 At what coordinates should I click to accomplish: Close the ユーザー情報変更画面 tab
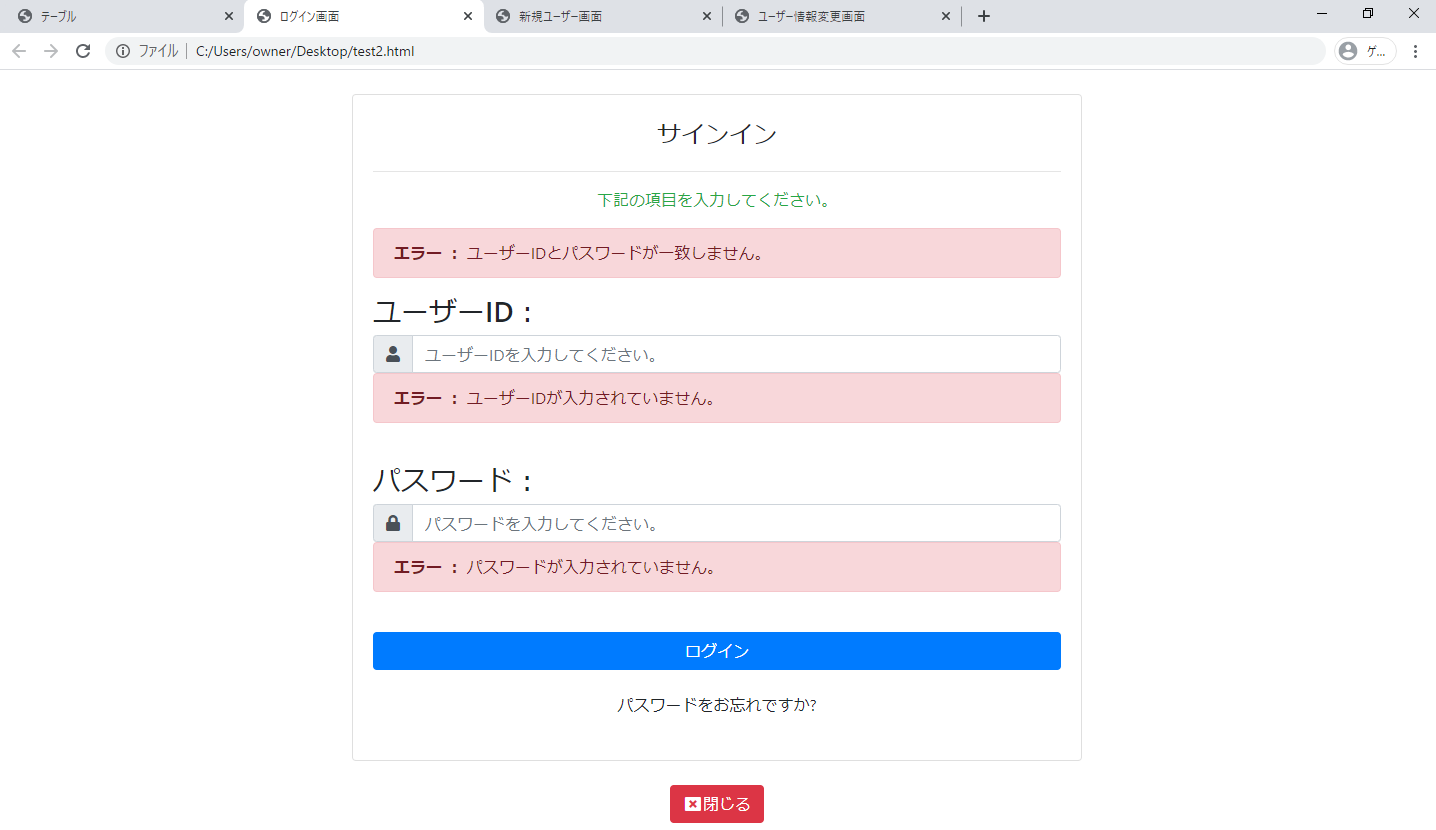click(x=946, y=16)
